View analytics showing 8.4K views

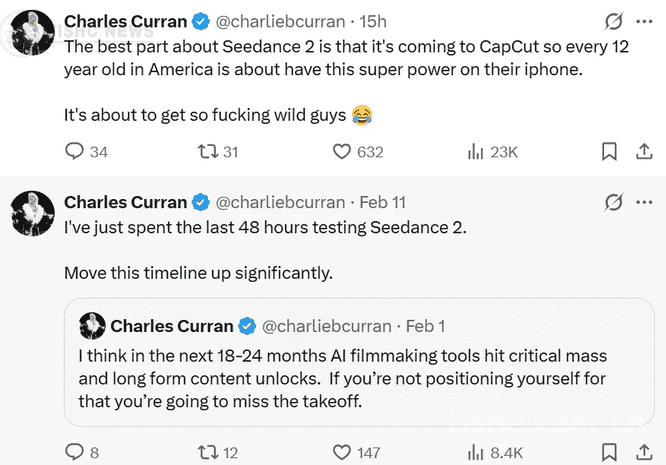tap(476, 453)
